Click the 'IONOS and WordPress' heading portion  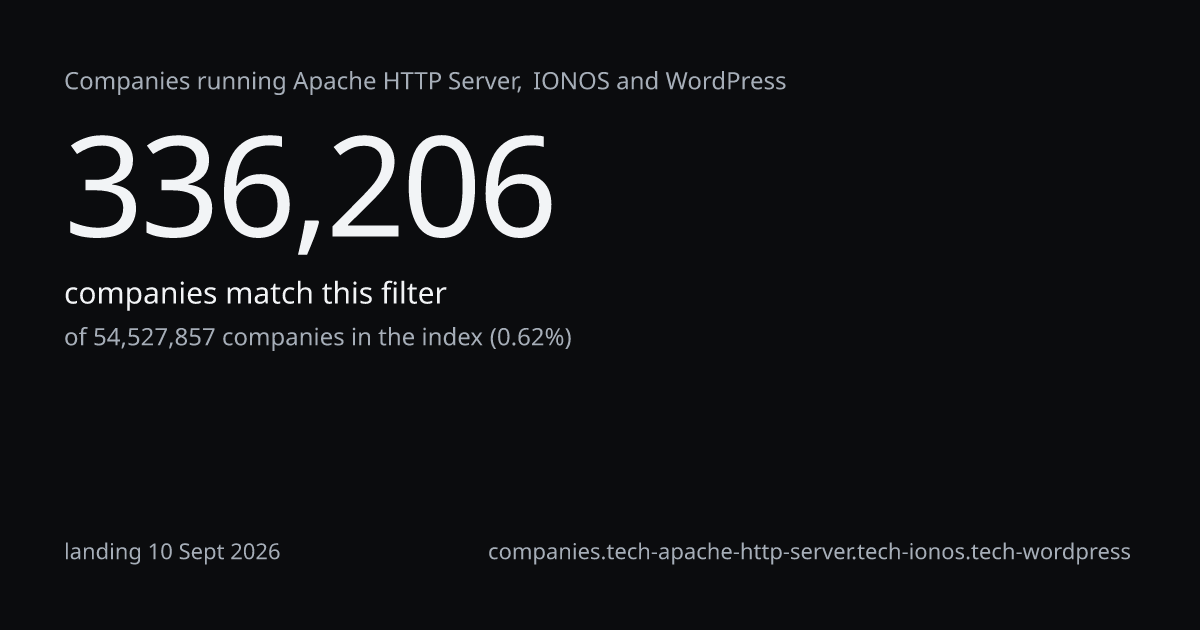click(659, 82)
